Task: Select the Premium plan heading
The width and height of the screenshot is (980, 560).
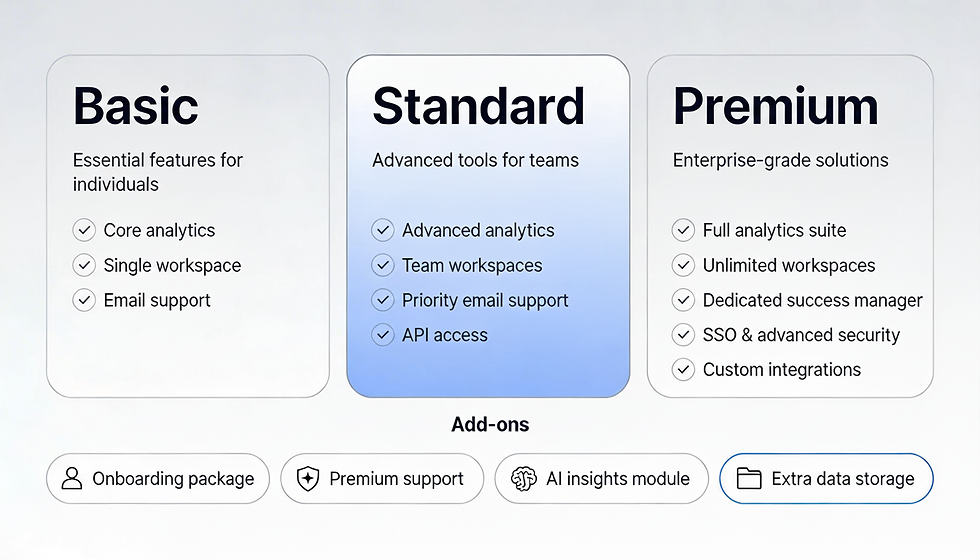Action: [776, 106]
